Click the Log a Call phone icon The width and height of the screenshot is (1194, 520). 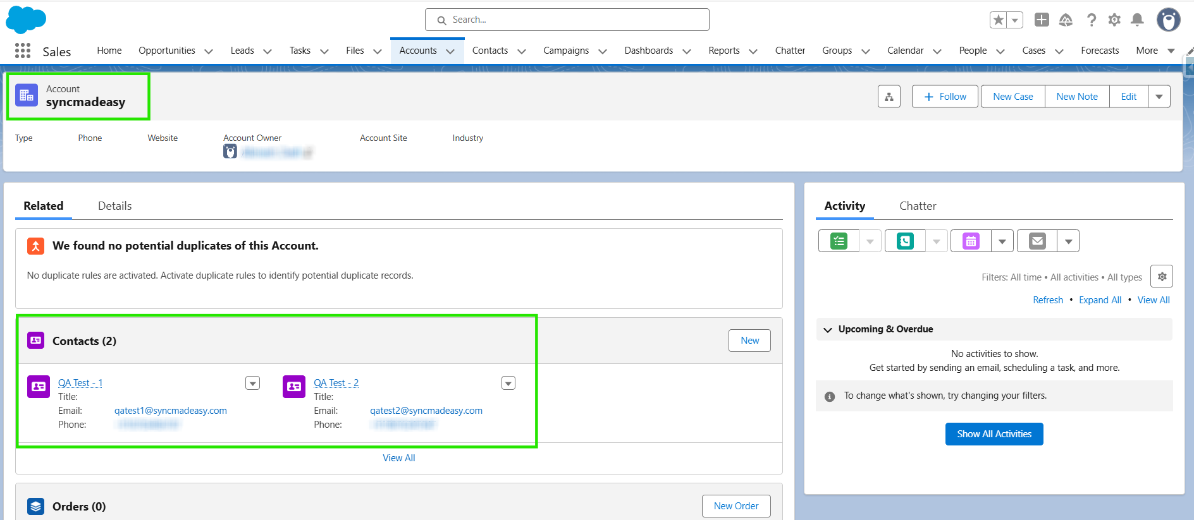point(905,241)
